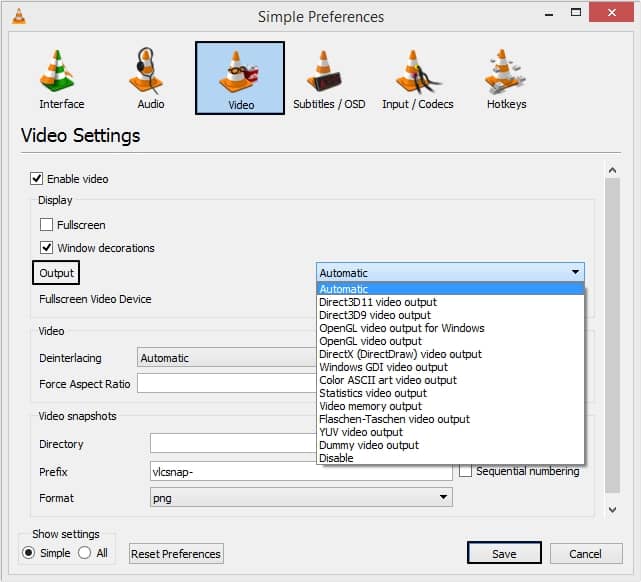This screenshot has height=582, width=641.
Task: Choose Disable in the output list
Action: [x=450, y=458]
